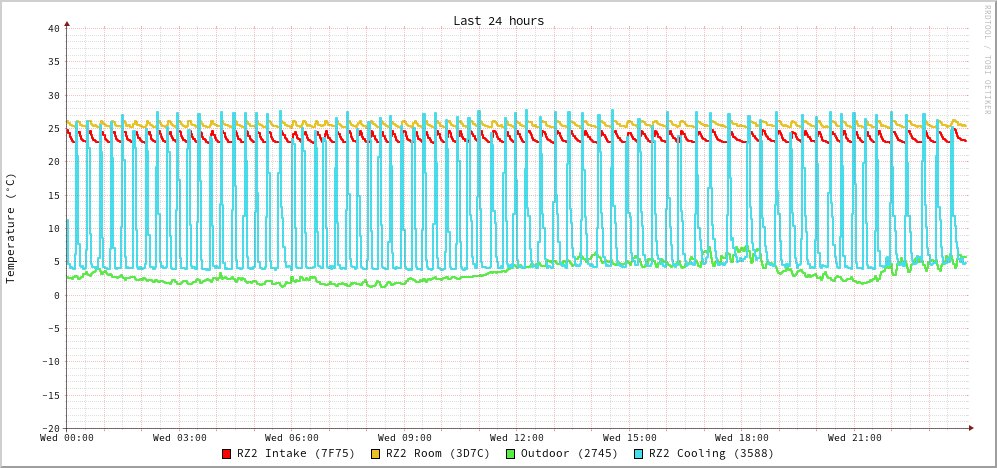Click the Wed 00:00 time axis label
The image size is (997, 468).
(x=67, y=438)
